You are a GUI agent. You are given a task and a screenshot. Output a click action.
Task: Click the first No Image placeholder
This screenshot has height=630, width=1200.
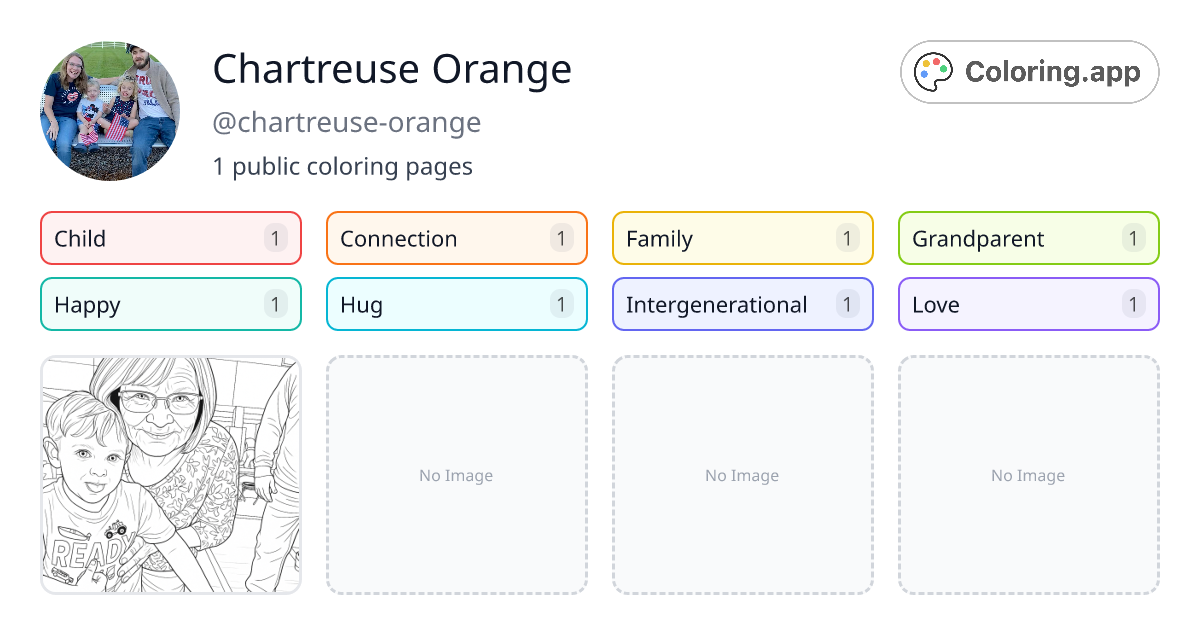point(456,475)
